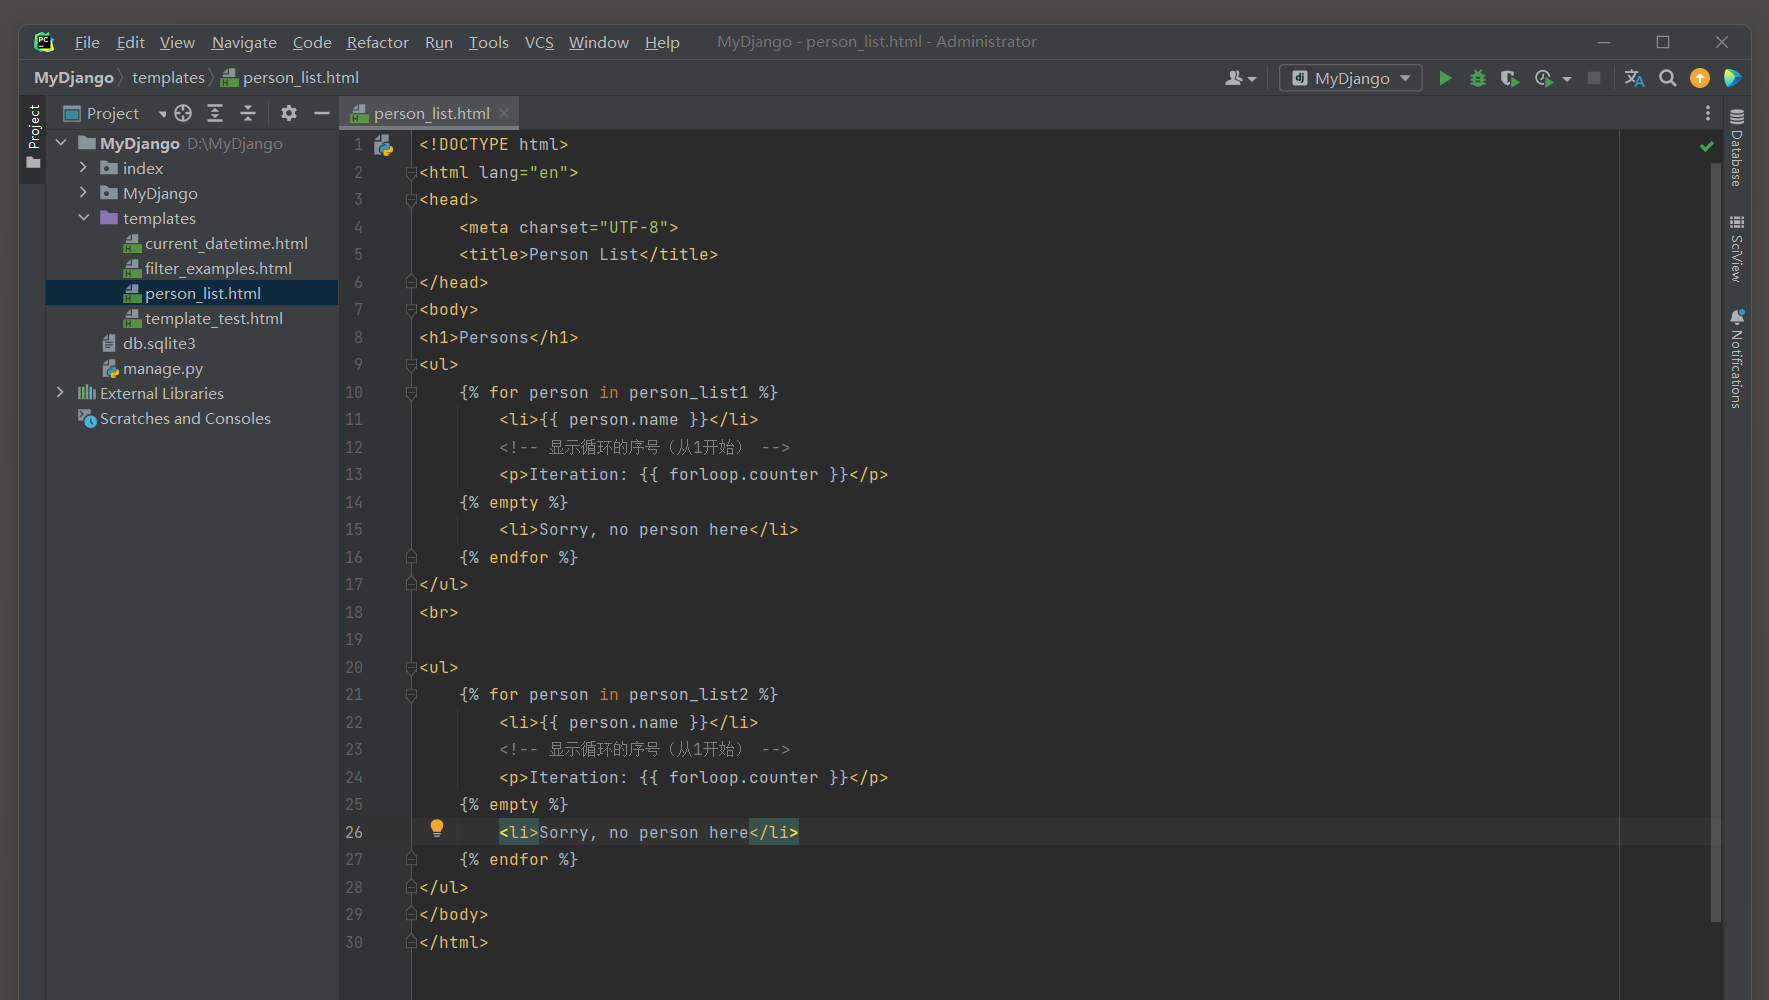The width and height of the screenshot is (1769, 1000).
Task: Click the Profile run icon
Action: (x=1544, y=78)
